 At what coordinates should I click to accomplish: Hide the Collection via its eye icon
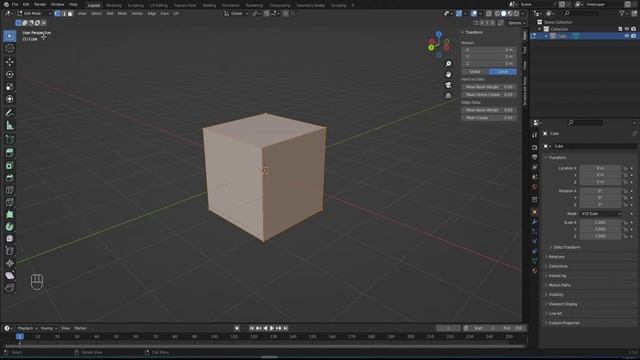tap(627, 29)
